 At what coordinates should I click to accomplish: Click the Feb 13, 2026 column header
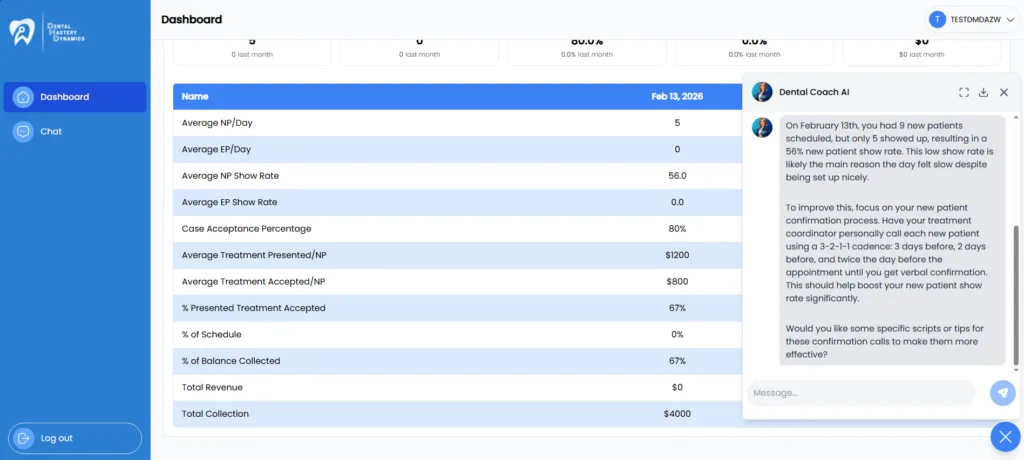pos(677,97)
